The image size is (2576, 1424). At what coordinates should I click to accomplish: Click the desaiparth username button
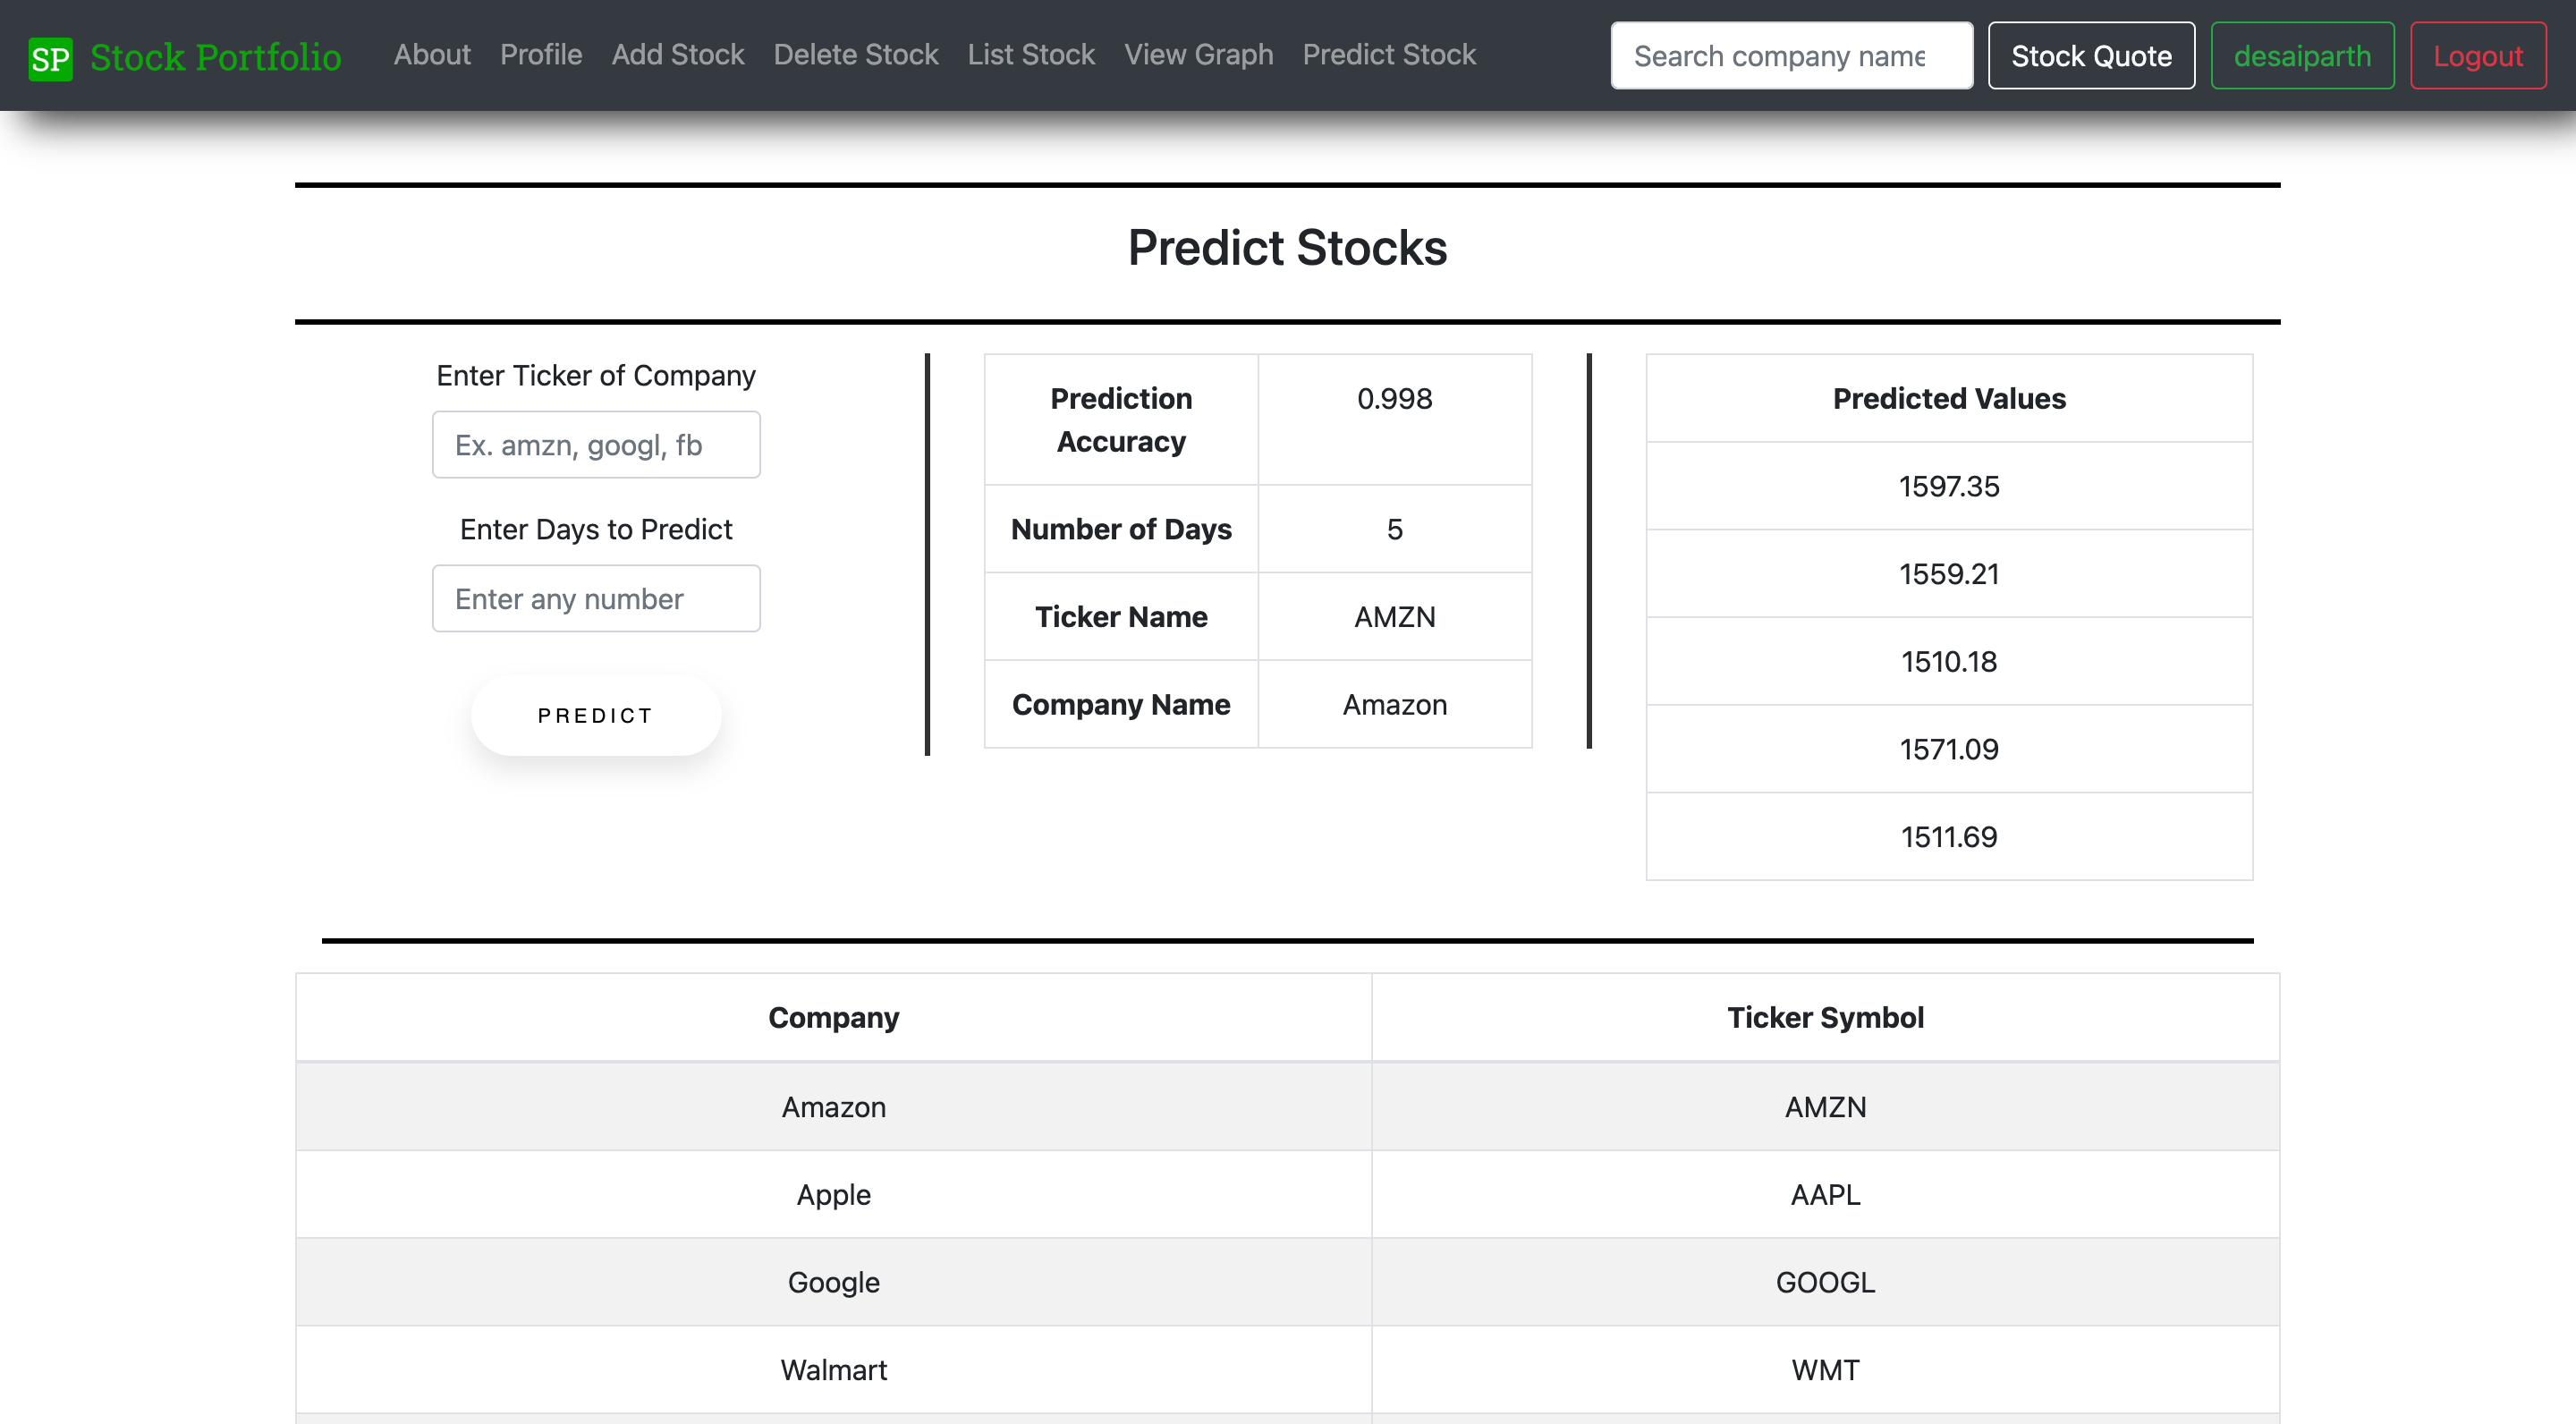click(x=2301, y=56)
